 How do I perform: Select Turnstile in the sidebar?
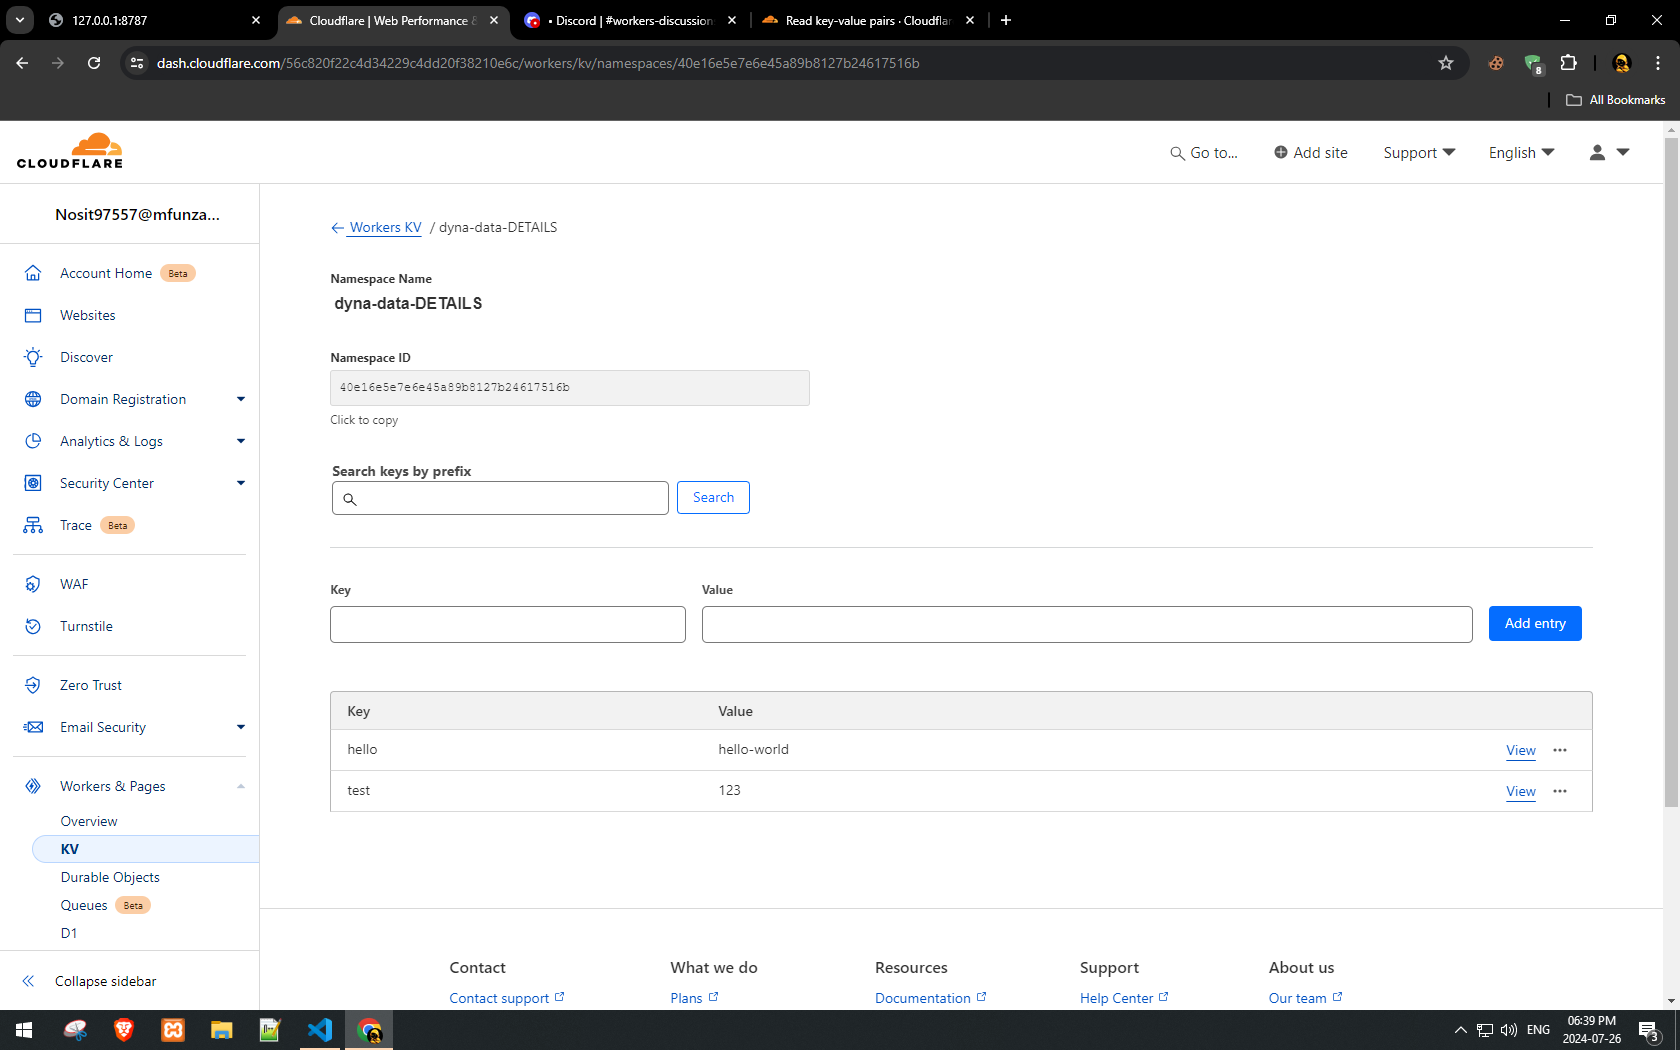coord(85,626)
